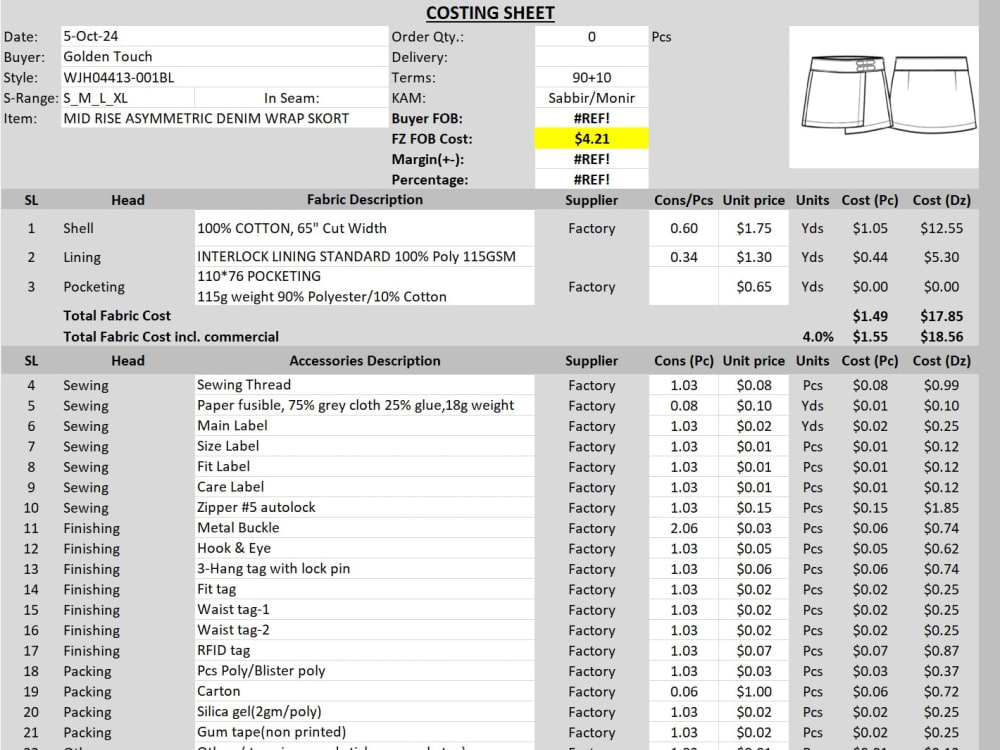Click the 'Pcs Poly/Blister poly' cell

(x=364, y=670)
